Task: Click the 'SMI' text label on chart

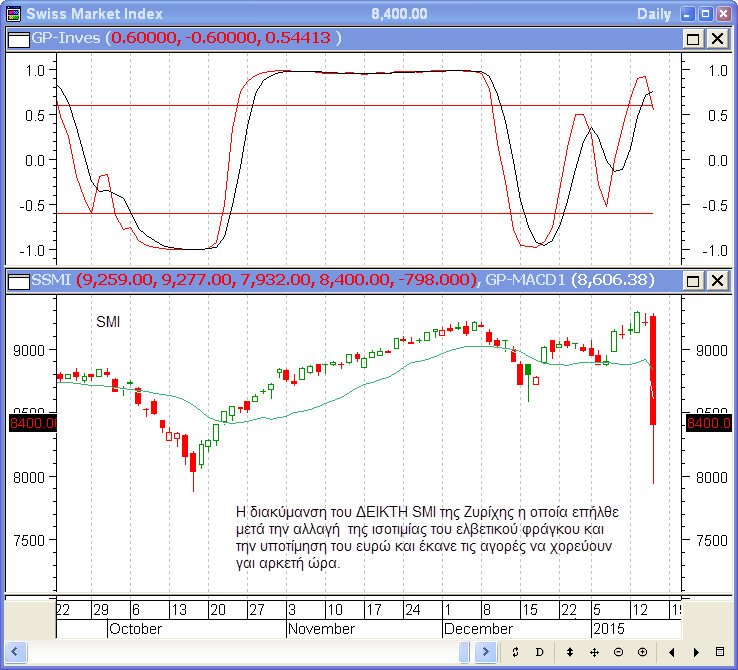Action: [x=108, y=322]
